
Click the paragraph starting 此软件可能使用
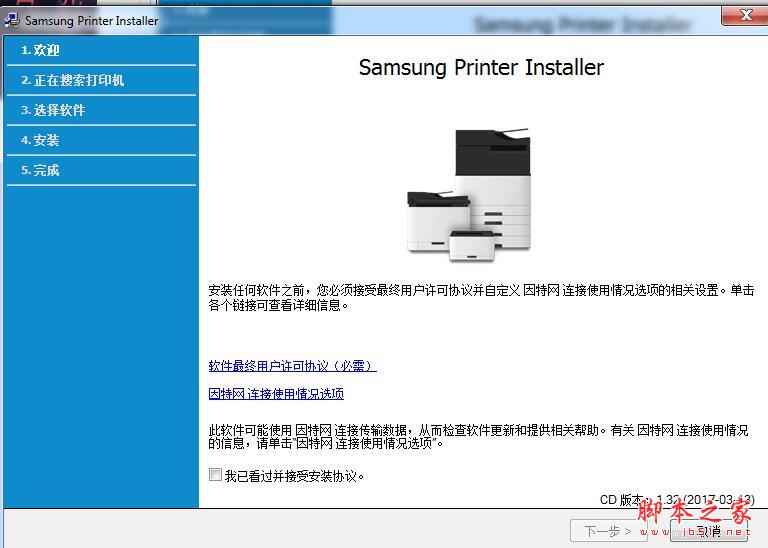point(479,437)
